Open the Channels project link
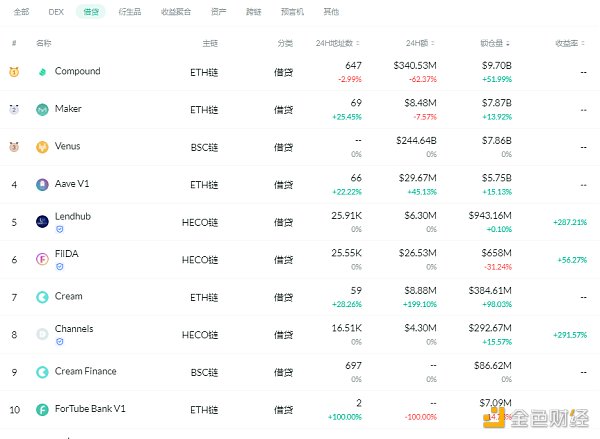This screenshot has height=439, width=600. (x=74, y=329)
